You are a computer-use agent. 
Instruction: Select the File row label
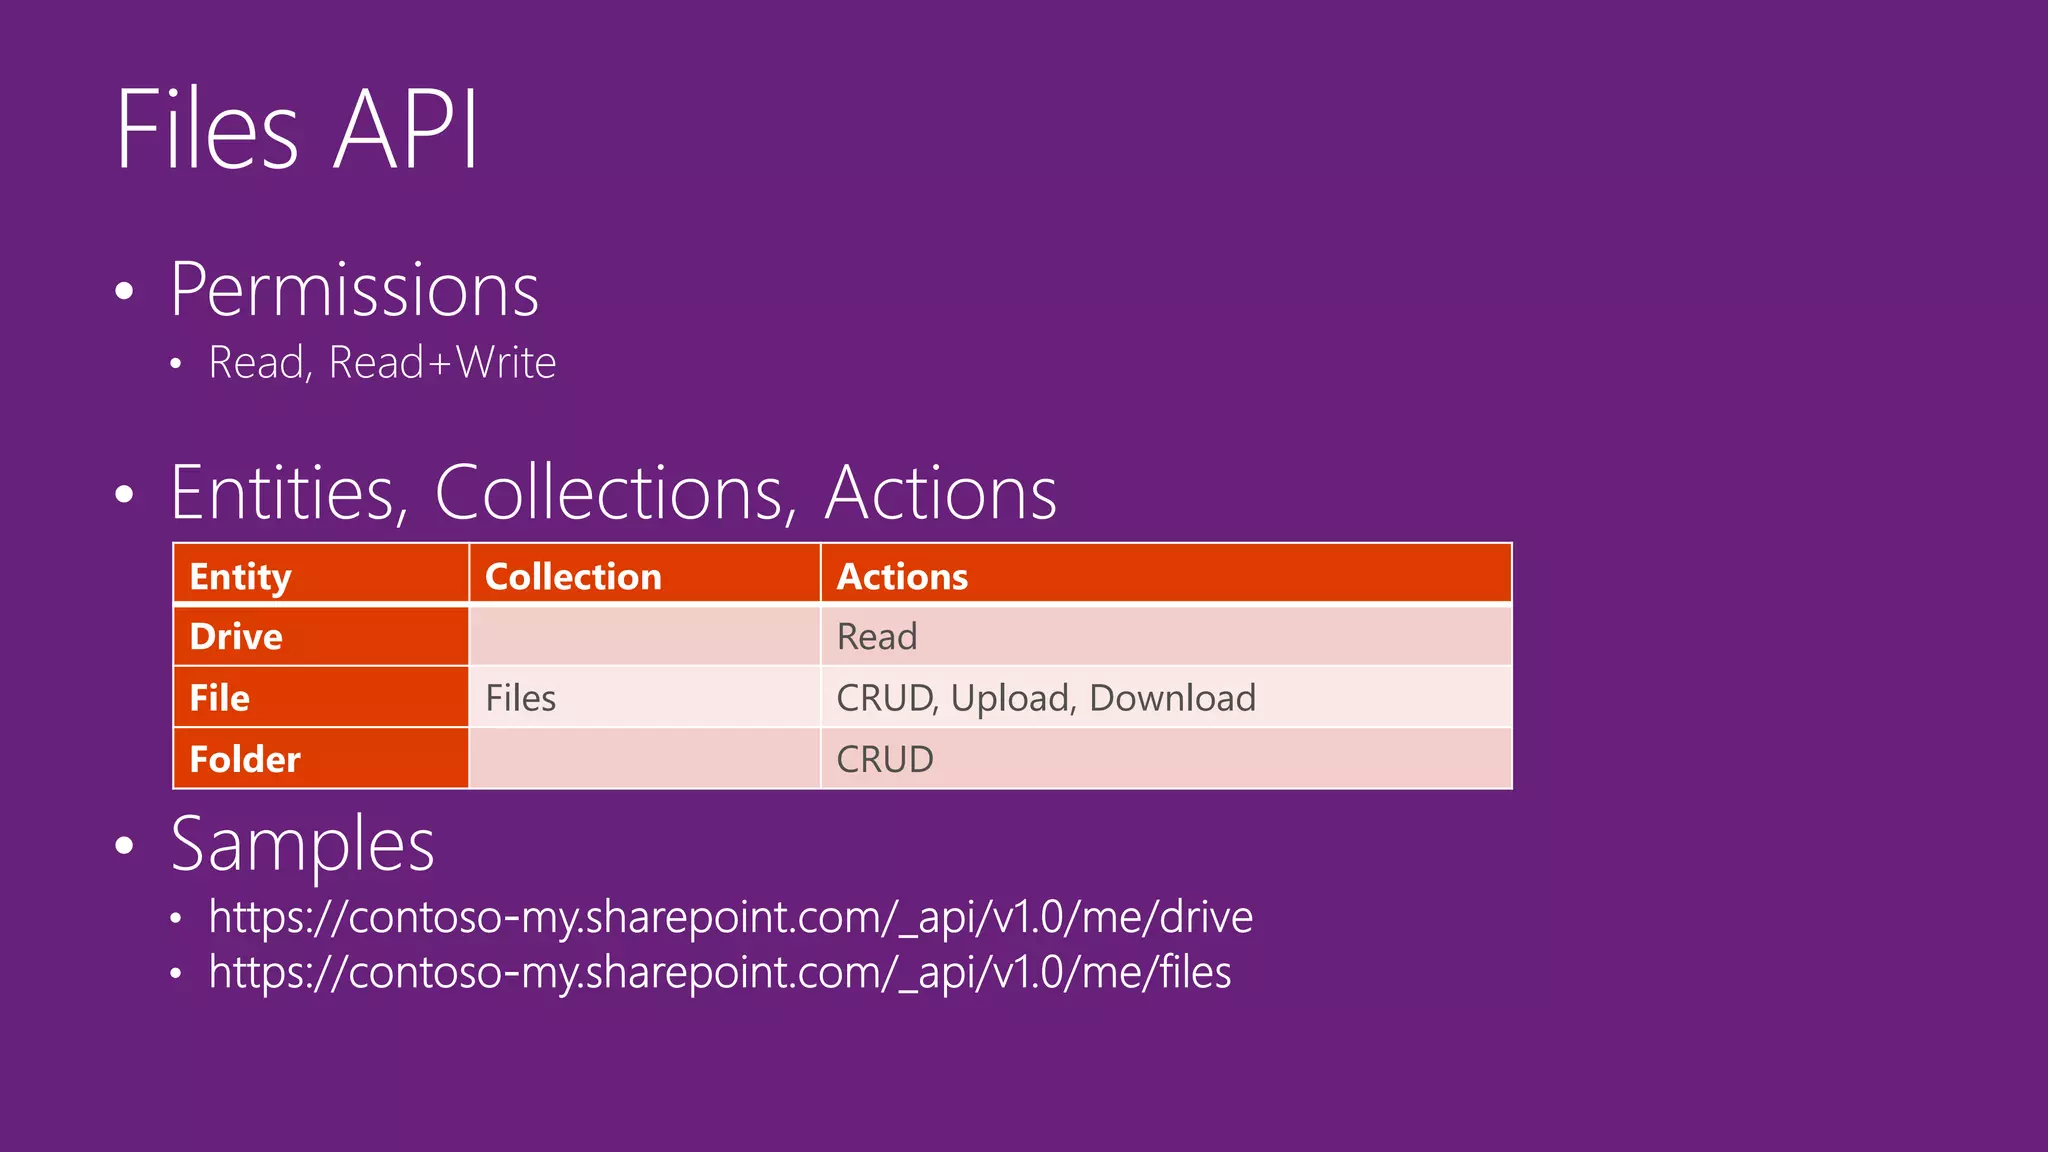320,697
